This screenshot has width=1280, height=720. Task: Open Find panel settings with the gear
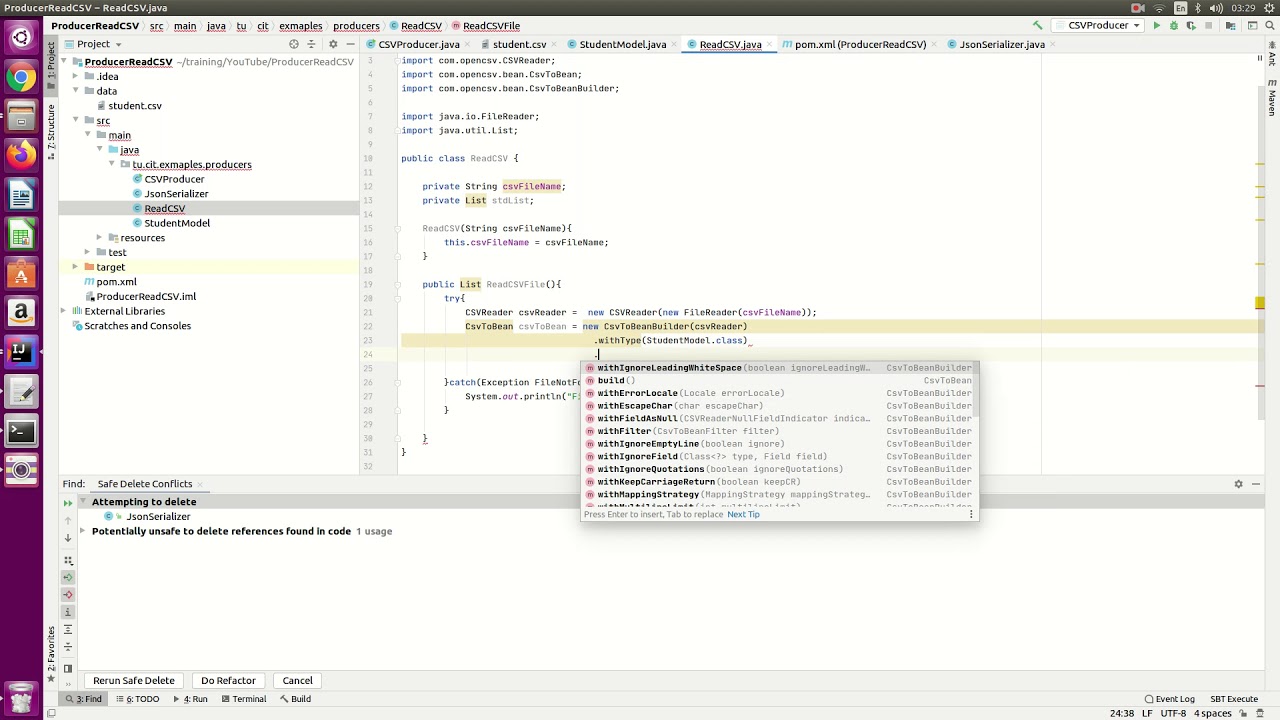point(1238,484)
